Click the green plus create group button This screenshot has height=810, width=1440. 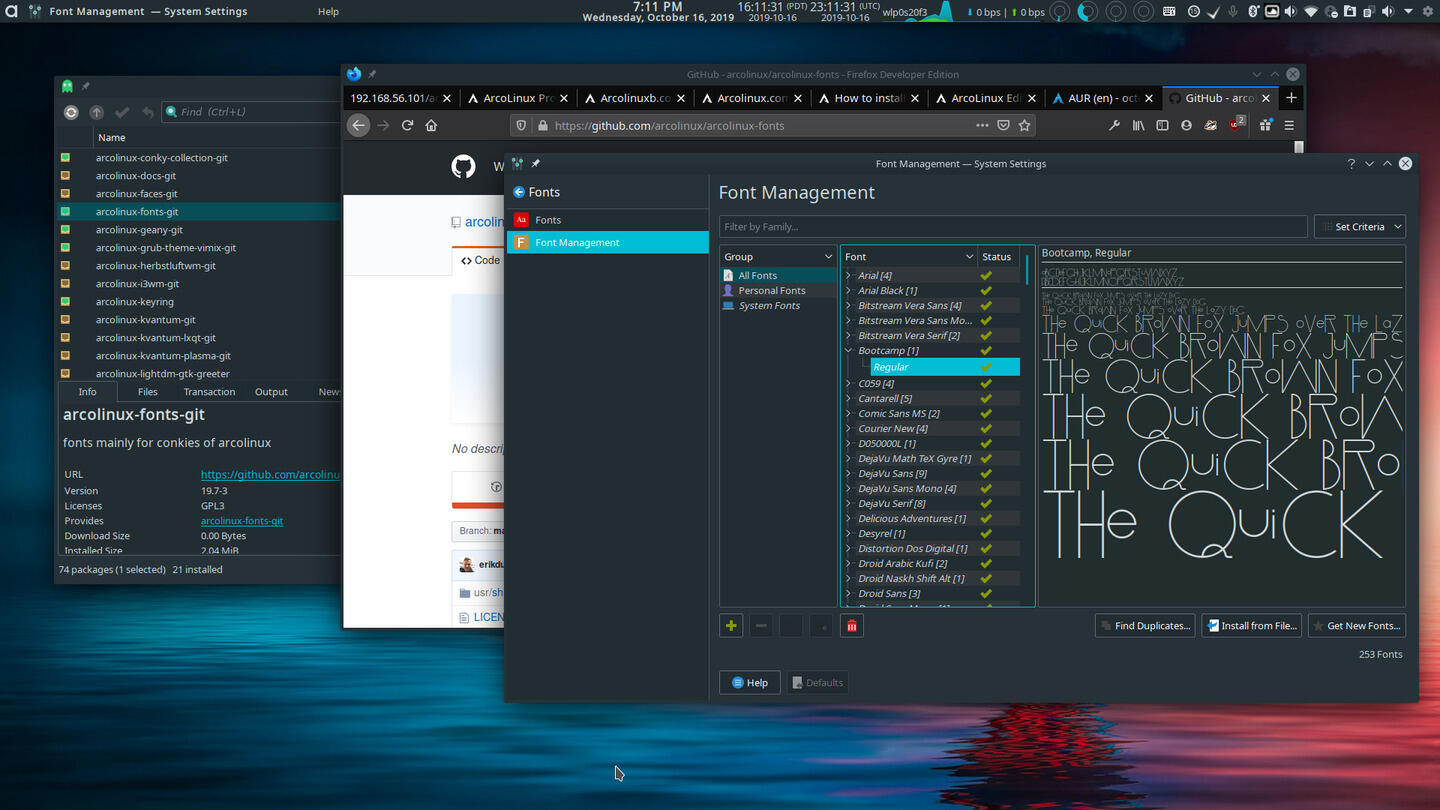(731, 626)
